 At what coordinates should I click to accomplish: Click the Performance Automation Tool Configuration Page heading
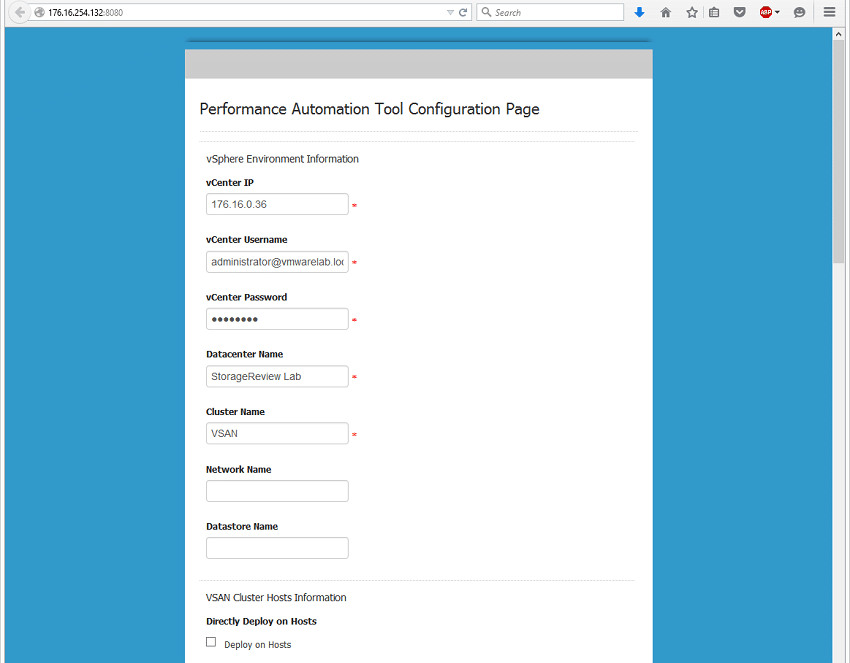click(369, 109)
